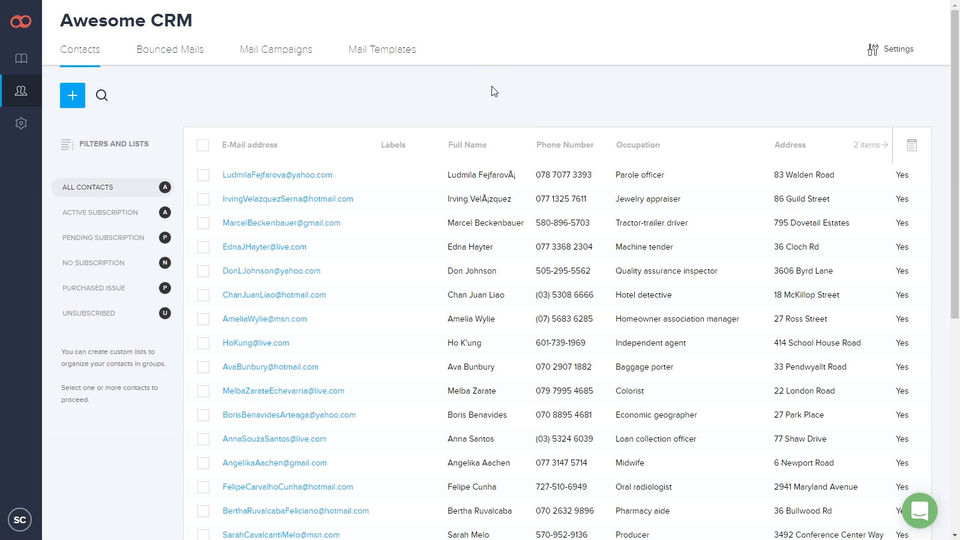Show Pending Subscription contacts
The image size is (960, 540).
[103, 238]
